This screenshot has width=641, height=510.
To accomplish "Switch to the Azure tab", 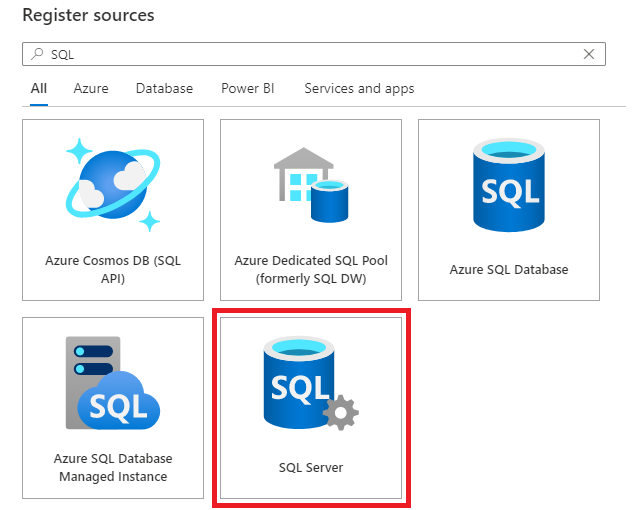I will click(x=91, y=88).
